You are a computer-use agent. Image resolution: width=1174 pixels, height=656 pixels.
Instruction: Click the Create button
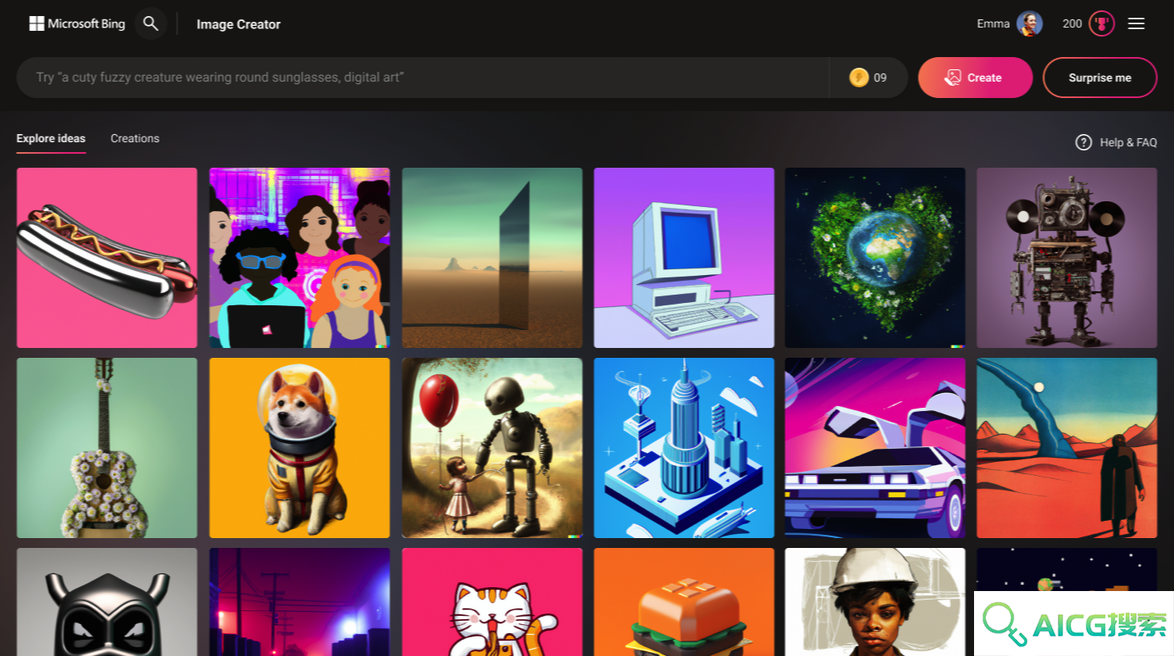[x=975, y=78]
